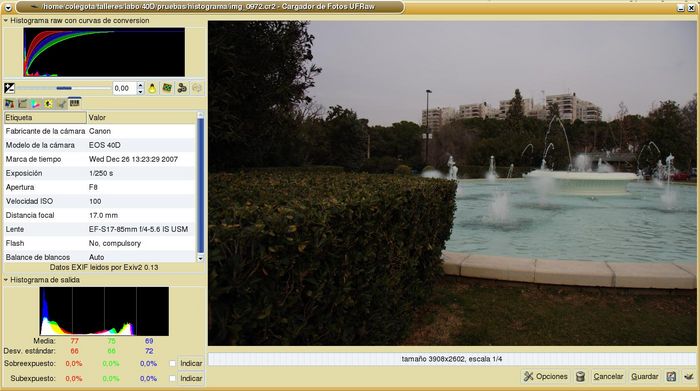Click the Opciones button

tap(546, 377)
